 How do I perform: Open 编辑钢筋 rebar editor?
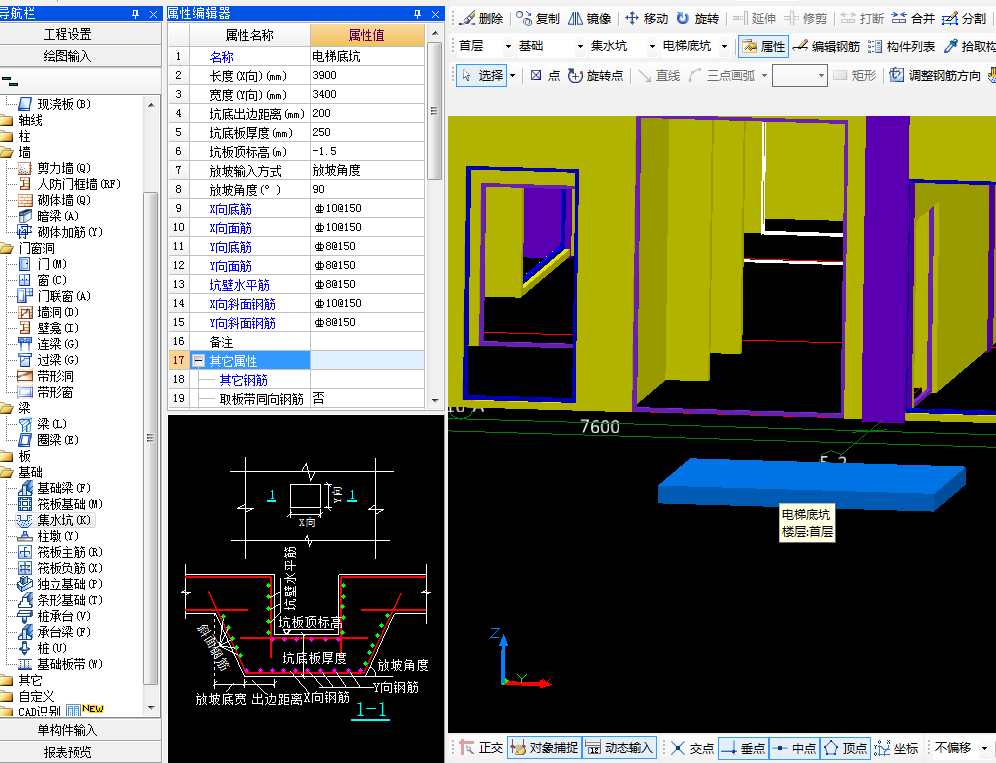(826, 46)
